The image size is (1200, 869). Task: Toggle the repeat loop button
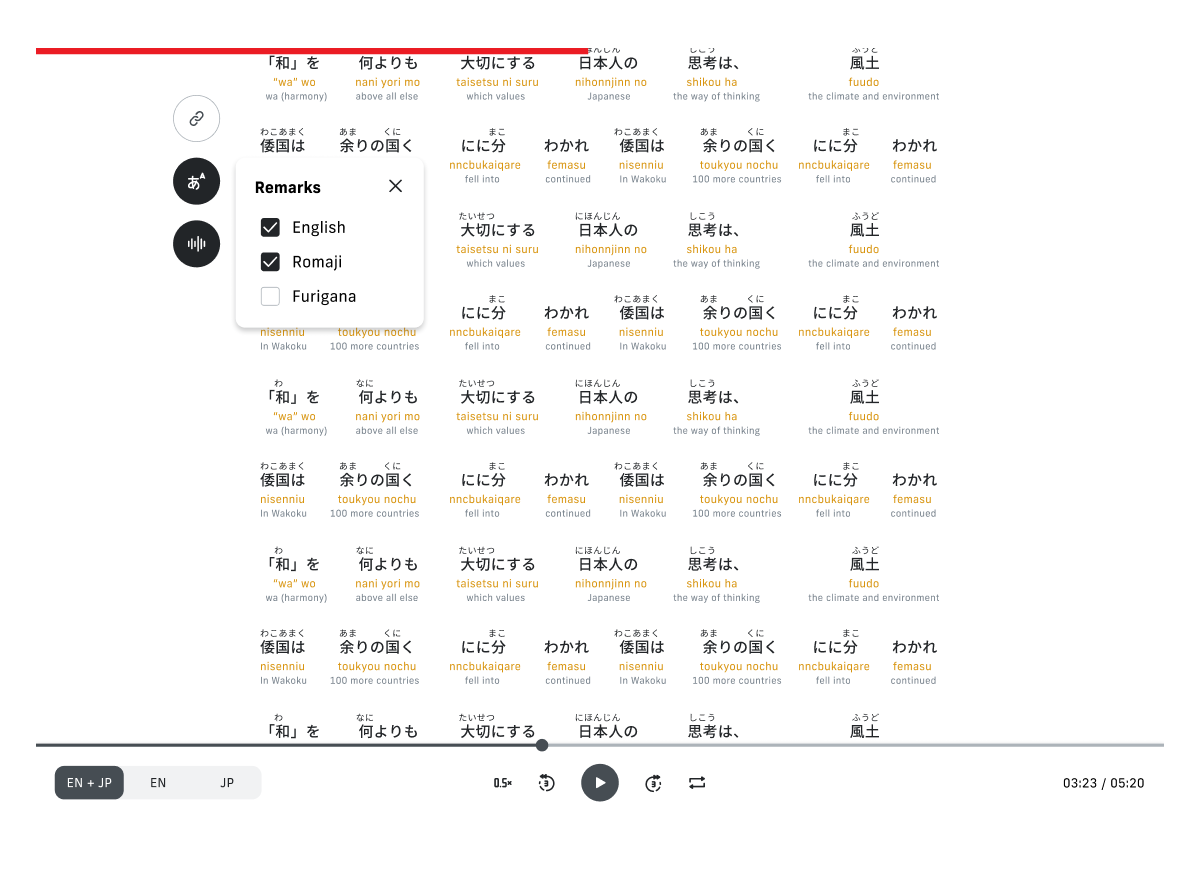pyautogui.click(x=697, y=783)
